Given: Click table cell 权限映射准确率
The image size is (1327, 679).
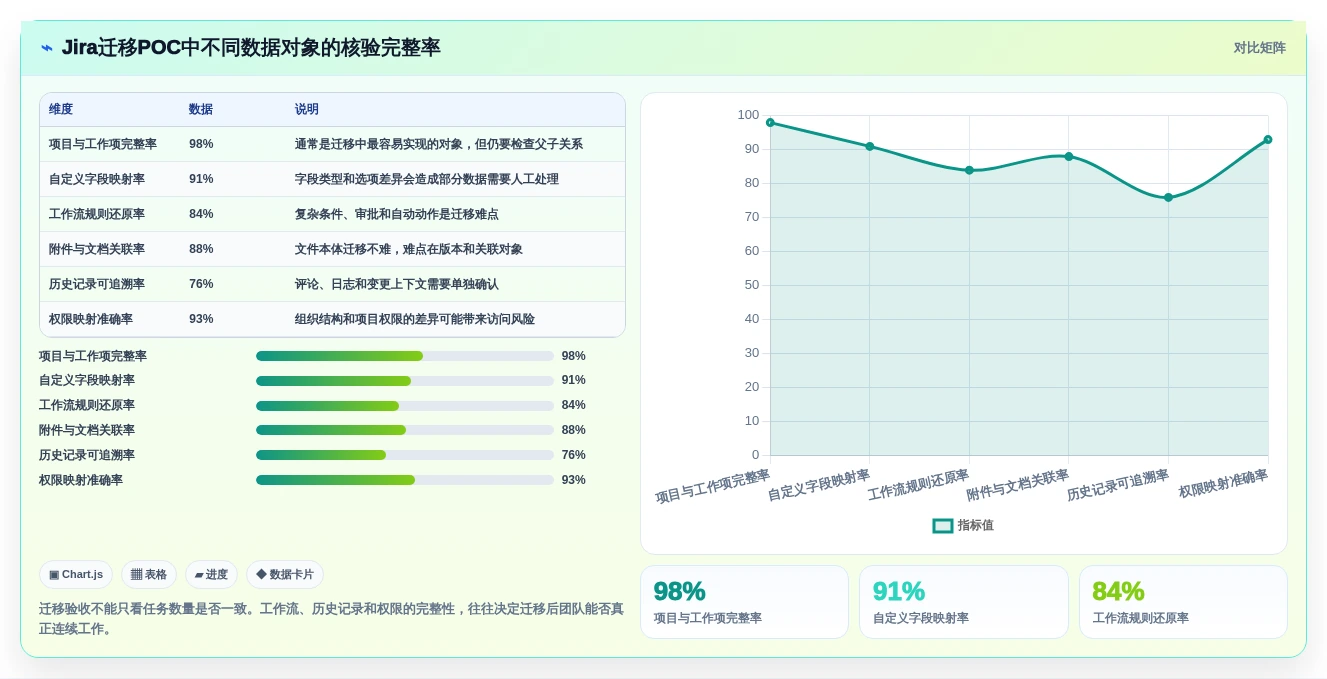Looking at the screenshot, I should point(91,319).
